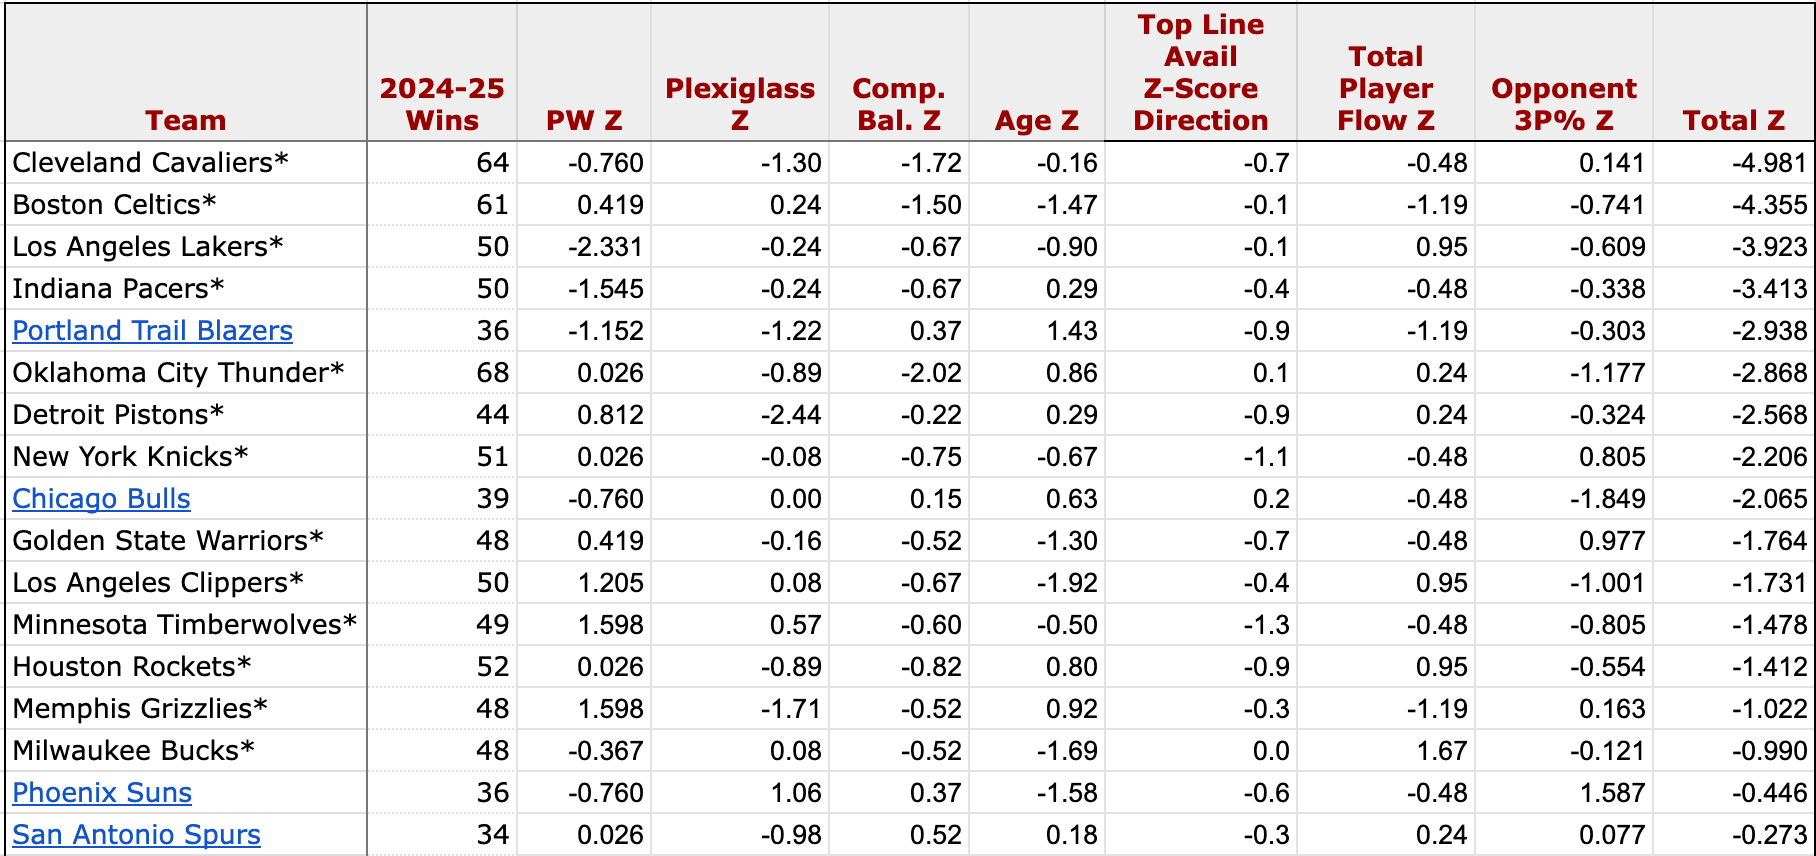Click the Plexiglass Z column header
Viewport: 1816px width, 856px height.
click(740, 104)
